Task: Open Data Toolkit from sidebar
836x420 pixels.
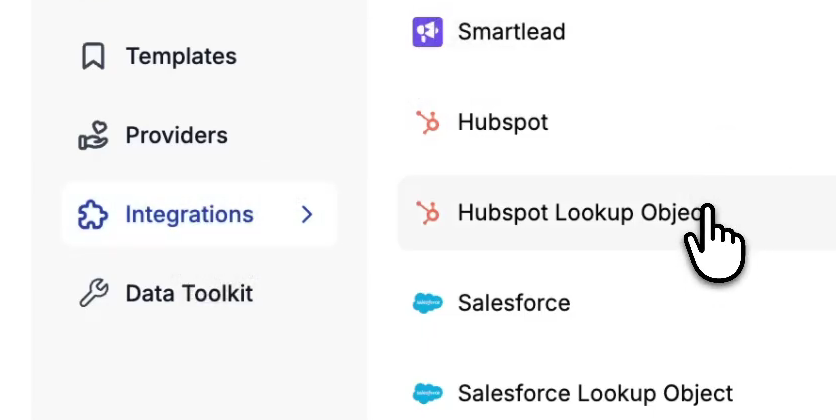Action: point(189,294)
